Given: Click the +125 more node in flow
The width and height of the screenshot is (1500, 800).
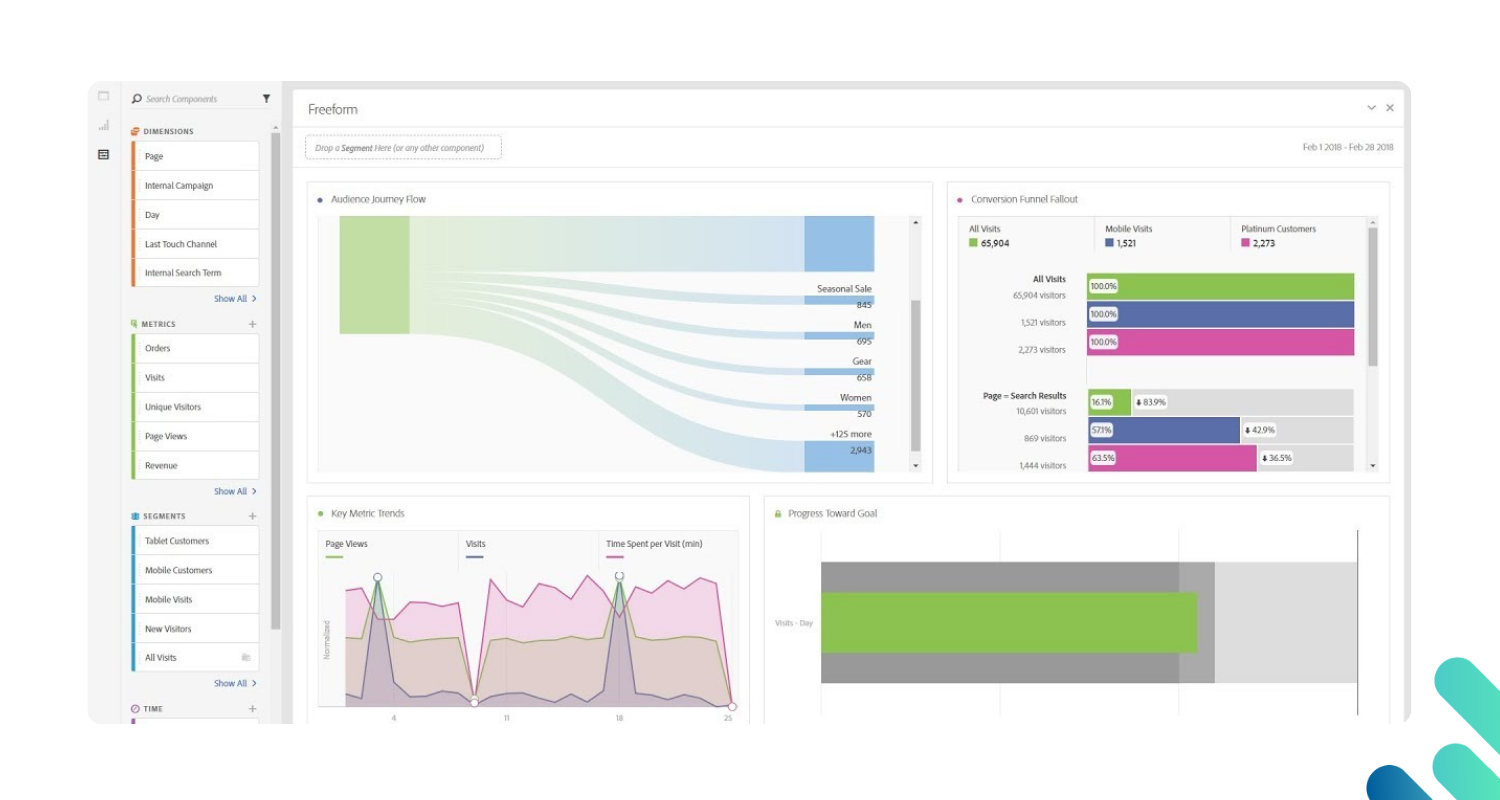Looking at the screenshot, I should pos(838,456).
